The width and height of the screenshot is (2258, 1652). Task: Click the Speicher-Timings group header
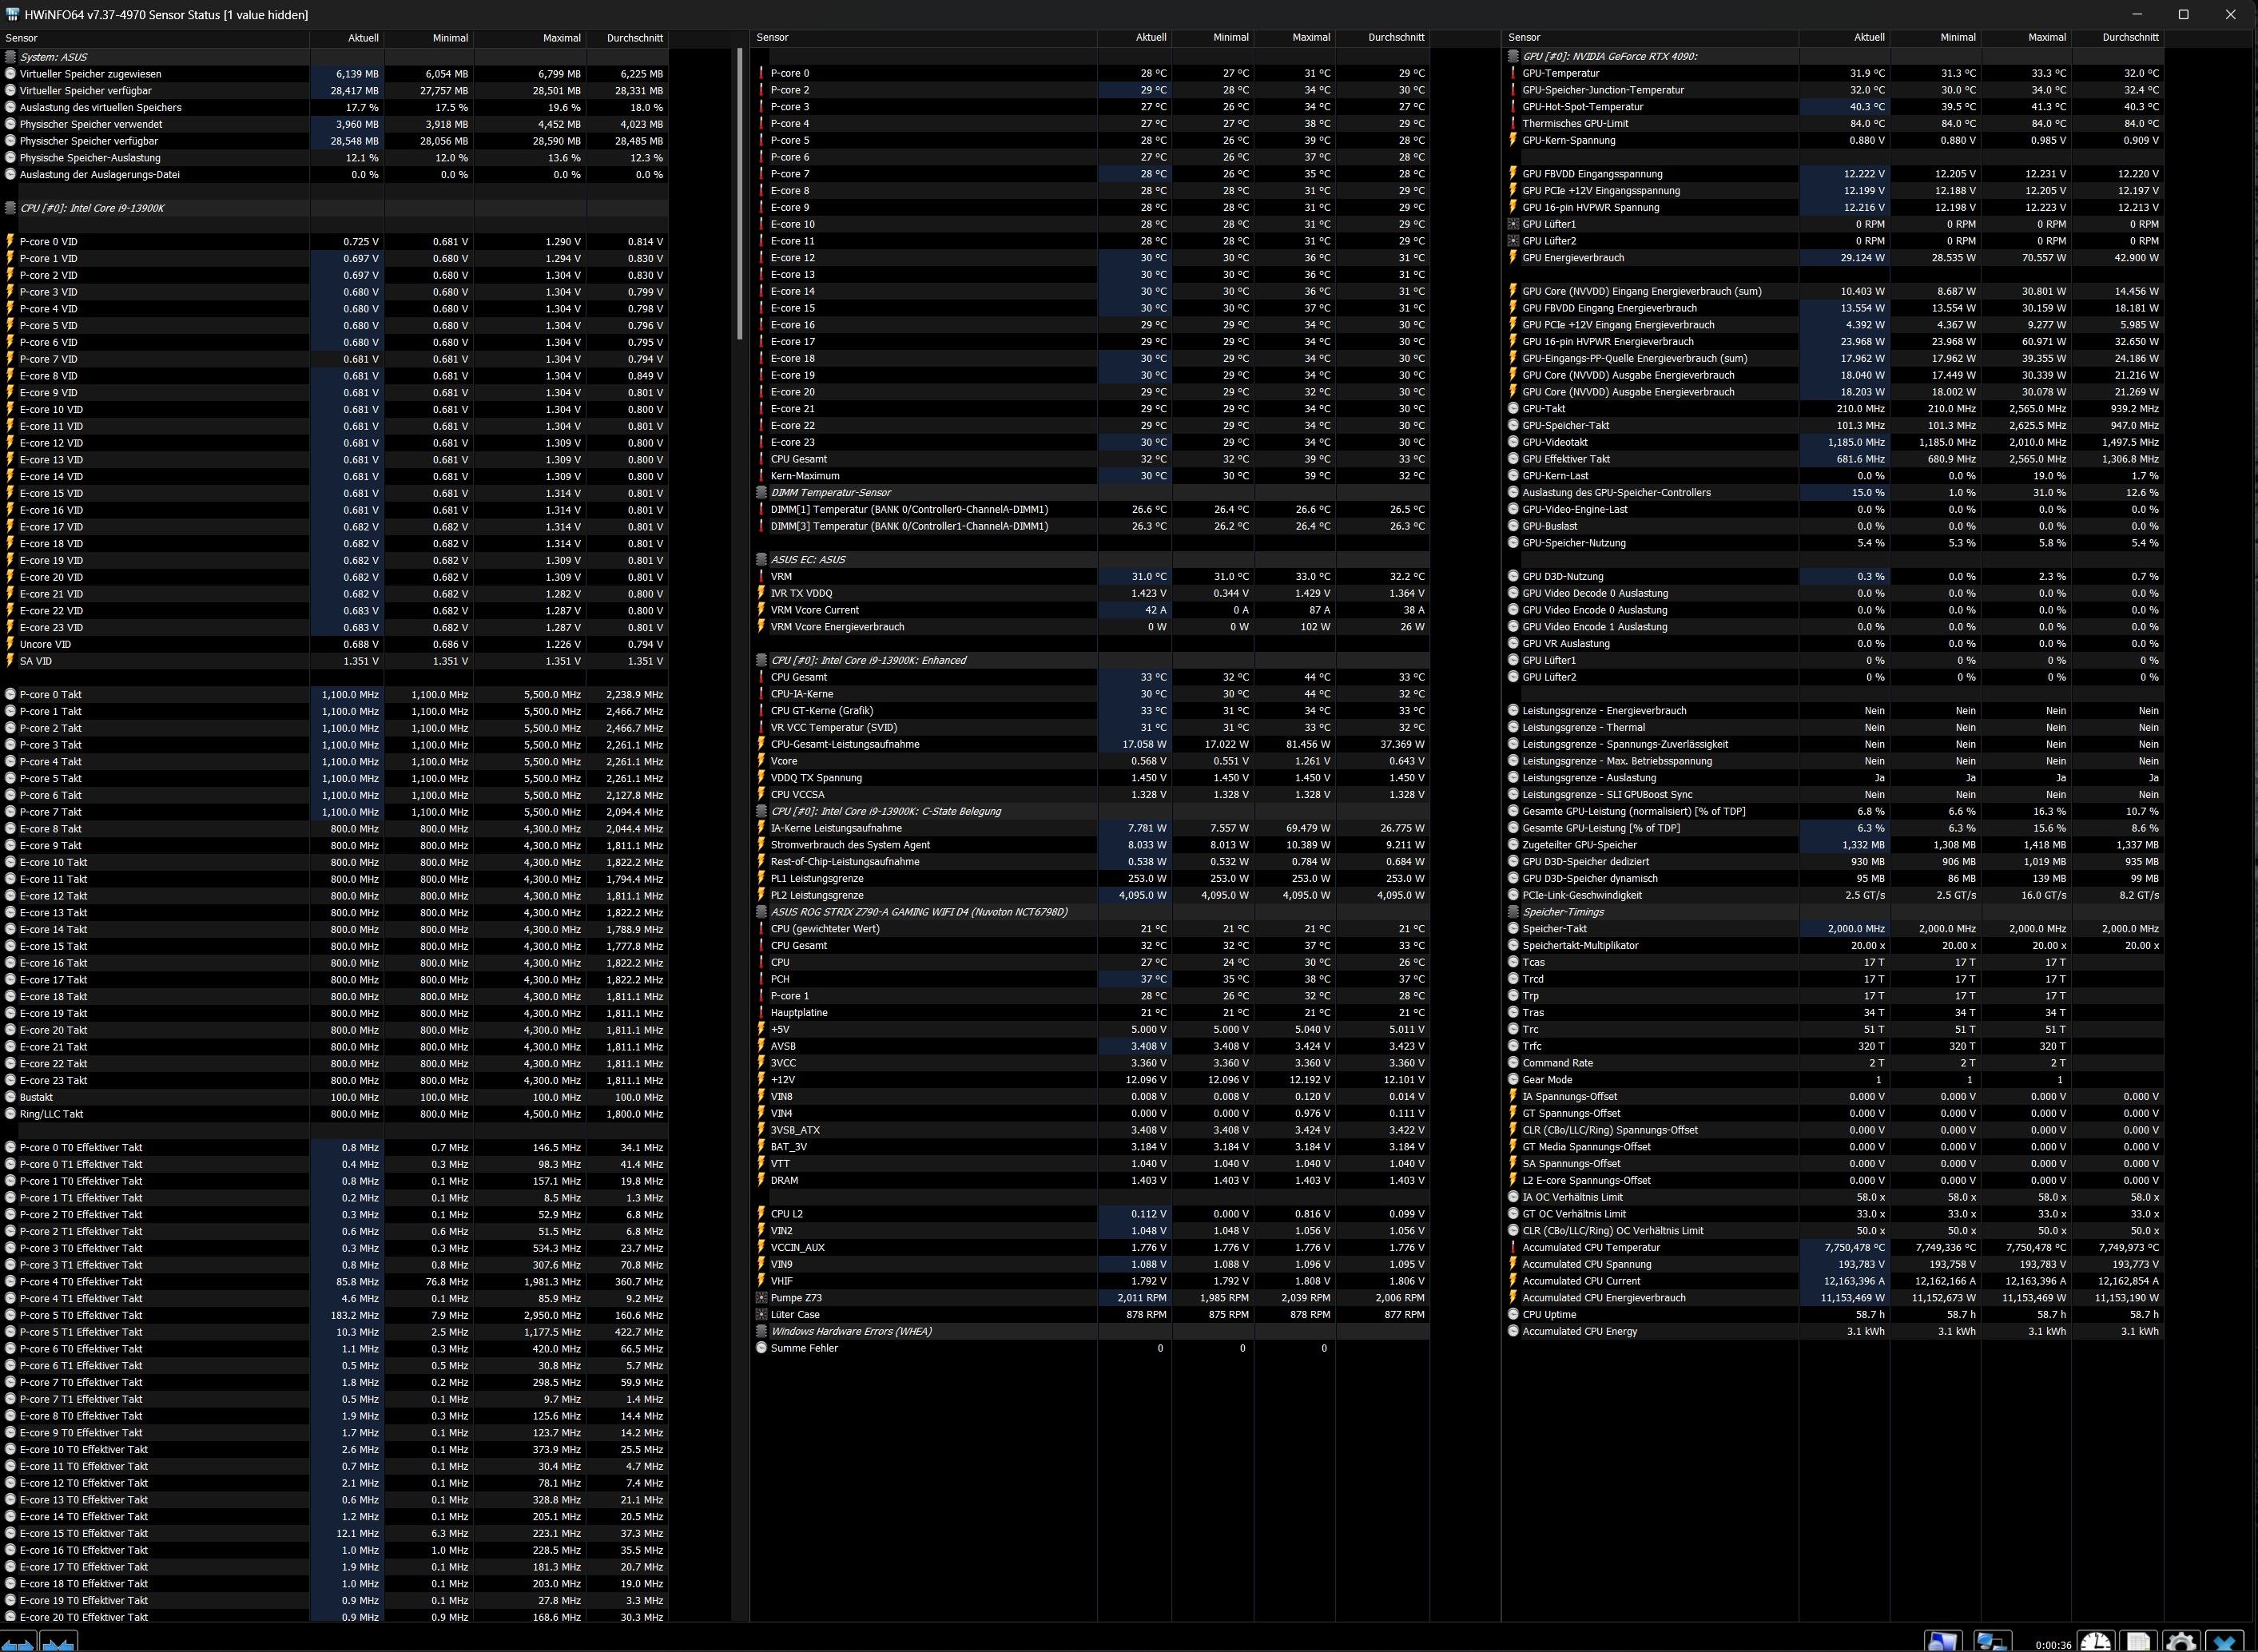coord(1562,912)
